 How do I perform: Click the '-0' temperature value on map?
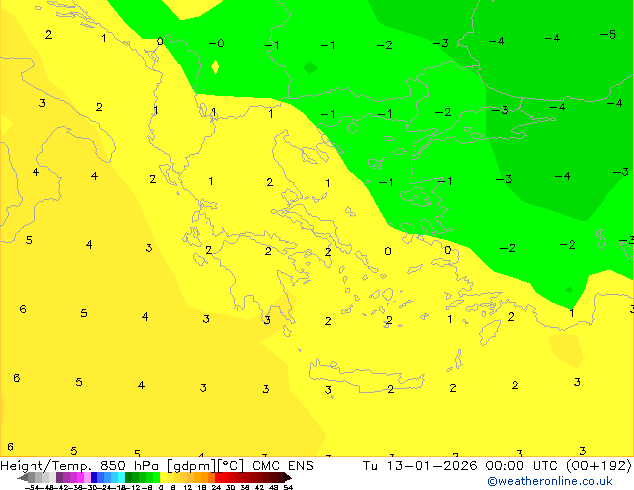tap(216, 43)
